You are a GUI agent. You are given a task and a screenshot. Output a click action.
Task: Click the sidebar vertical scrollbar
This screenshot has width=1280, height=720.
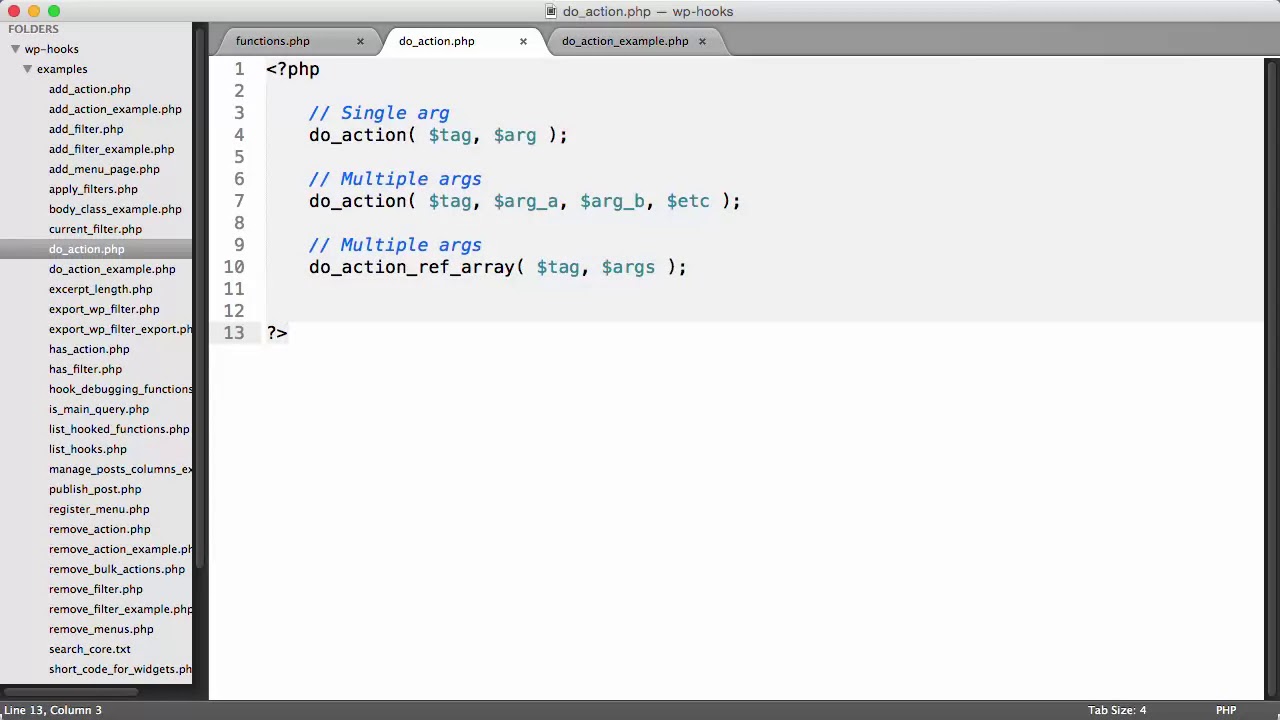click(199, 300)
